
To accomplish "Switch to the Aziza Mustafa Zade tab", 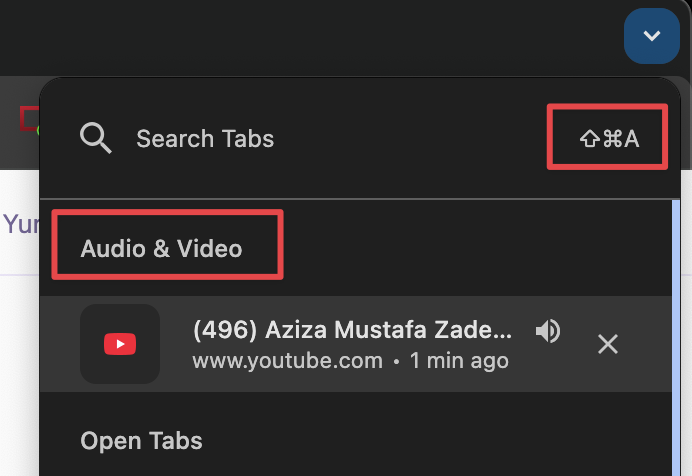I will point(351,330).
